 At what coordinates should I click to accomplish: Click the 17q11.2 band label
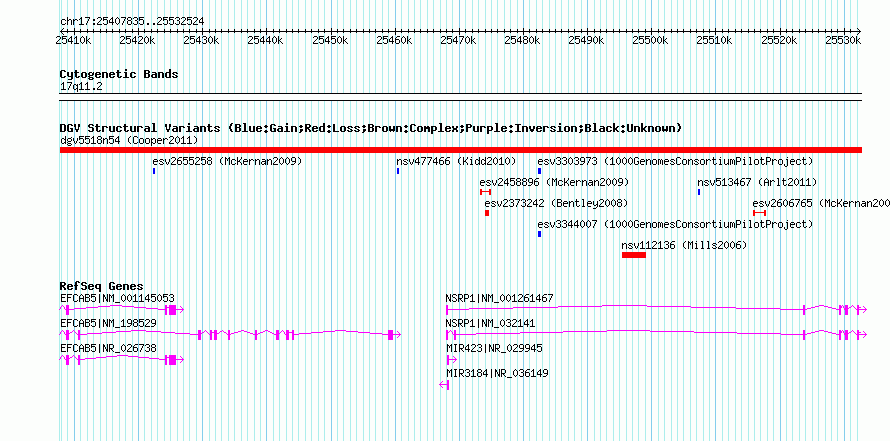pos(81,86)
